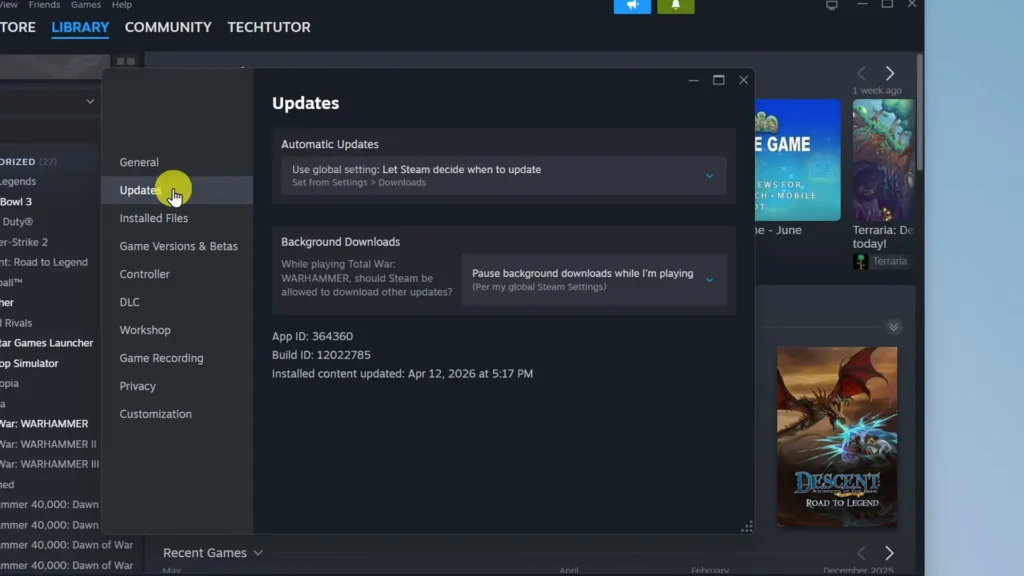Click the blue megaphone announcements icon
1024x576 pixels.
[632, 6]
